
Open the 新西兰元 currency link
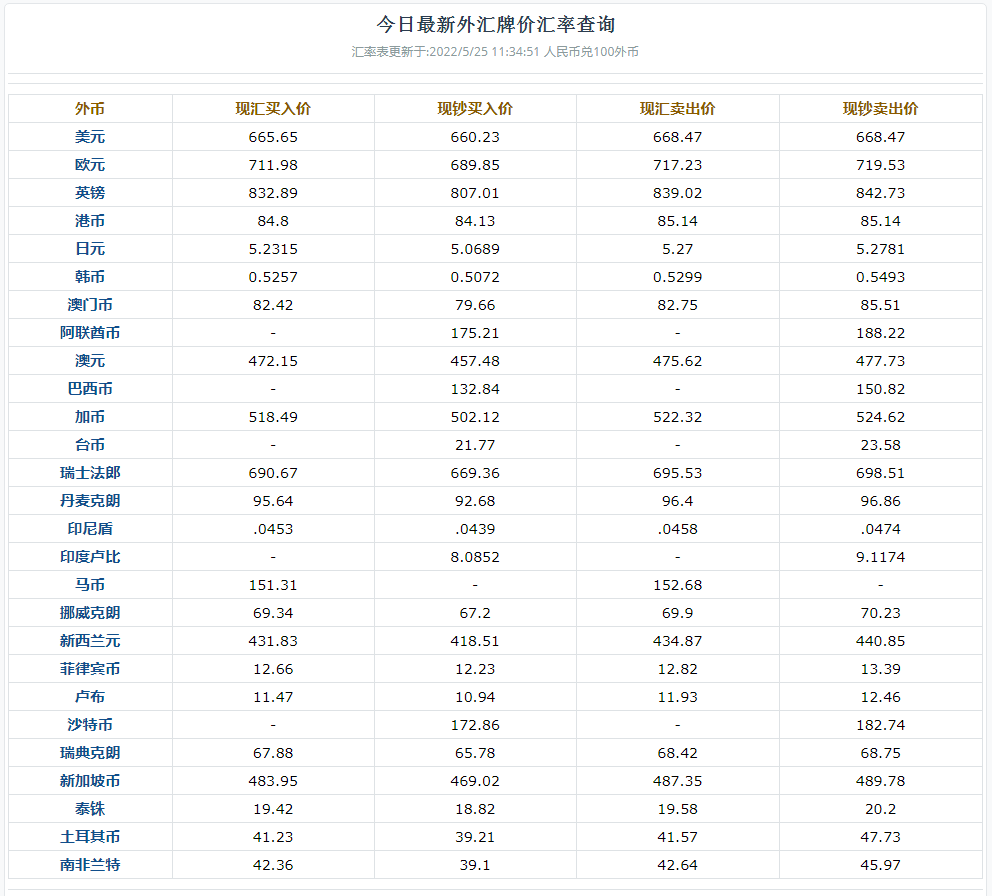pyautogui.click(x=90, y=640)
